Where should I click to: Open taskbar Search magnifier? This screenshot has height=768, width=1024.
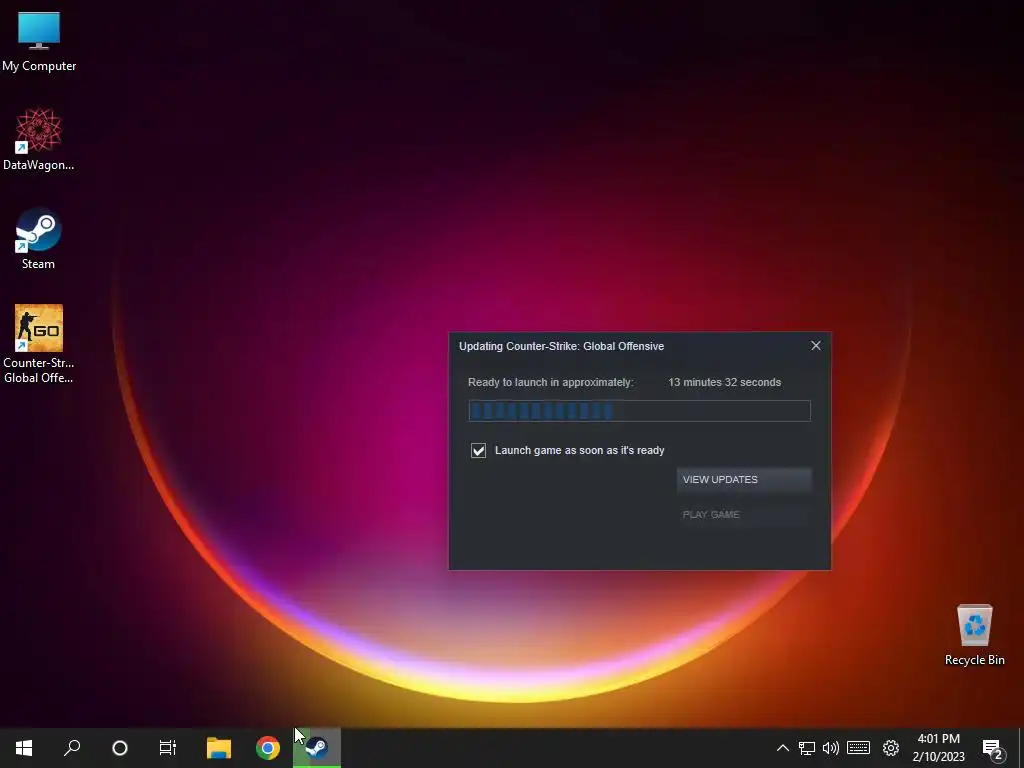(72, 748)
